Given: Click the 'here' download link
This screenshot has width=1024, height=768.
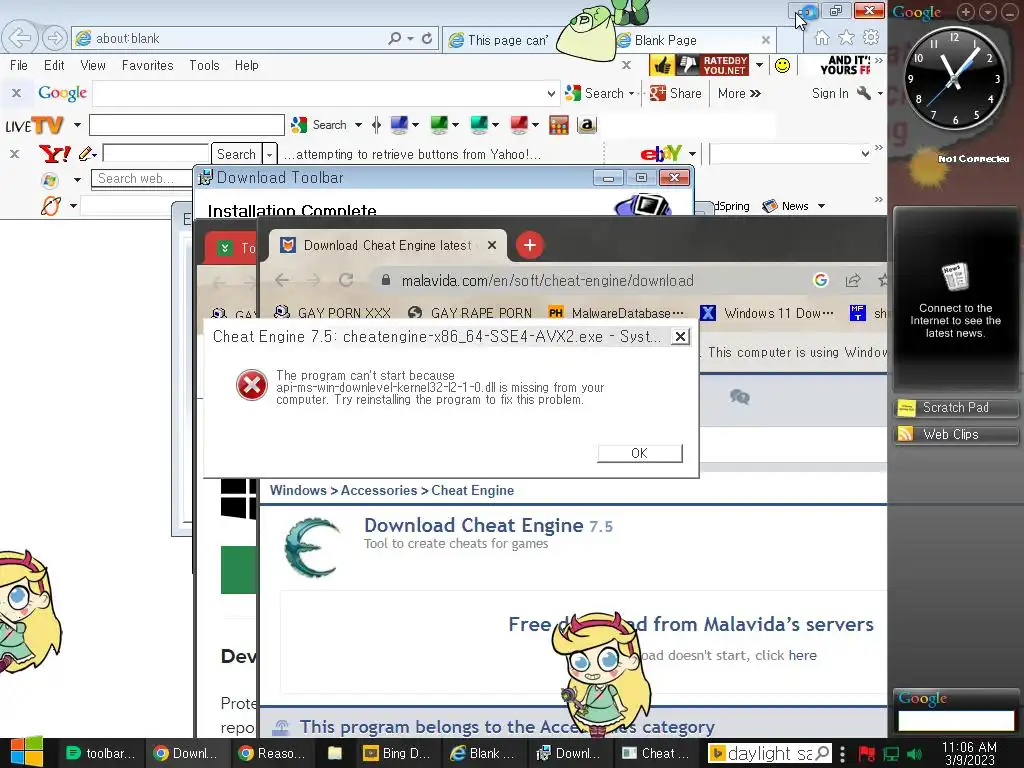Looking at the screenshot, I should (802, 656).
